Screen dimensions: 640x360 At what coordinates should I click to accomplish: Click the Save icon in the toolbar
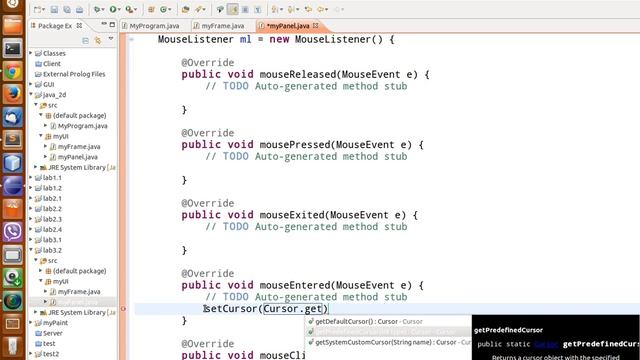[54, 9]
